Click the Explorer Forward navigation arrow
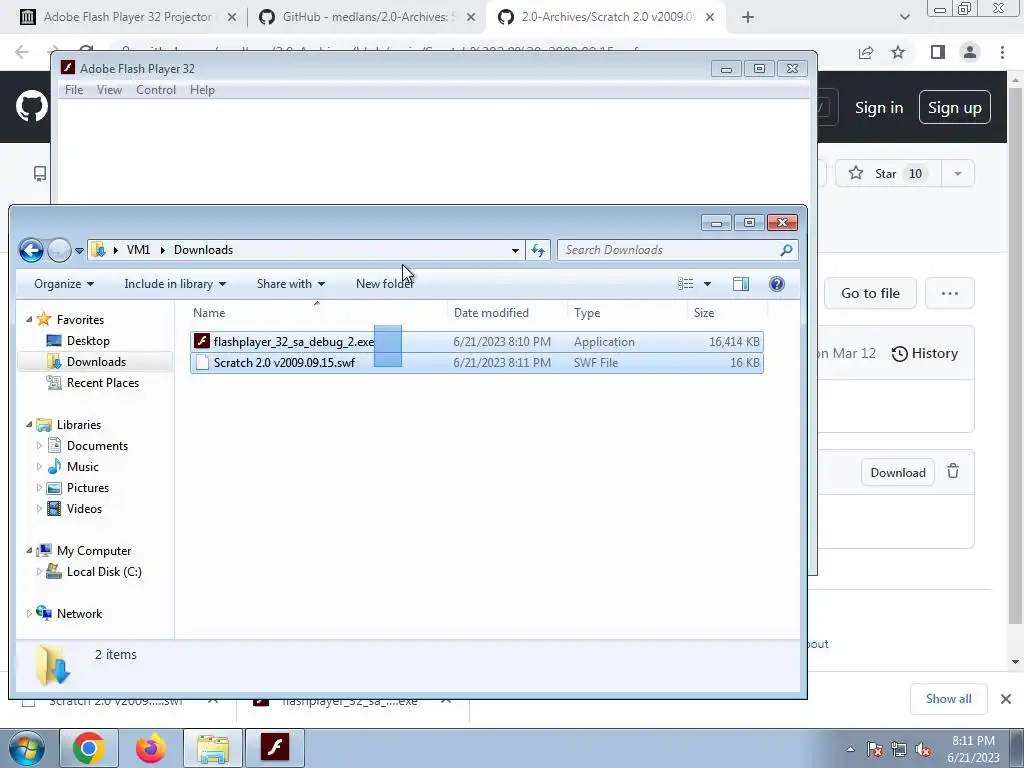The image size is (1024, 768). click(x=59, y=250)
